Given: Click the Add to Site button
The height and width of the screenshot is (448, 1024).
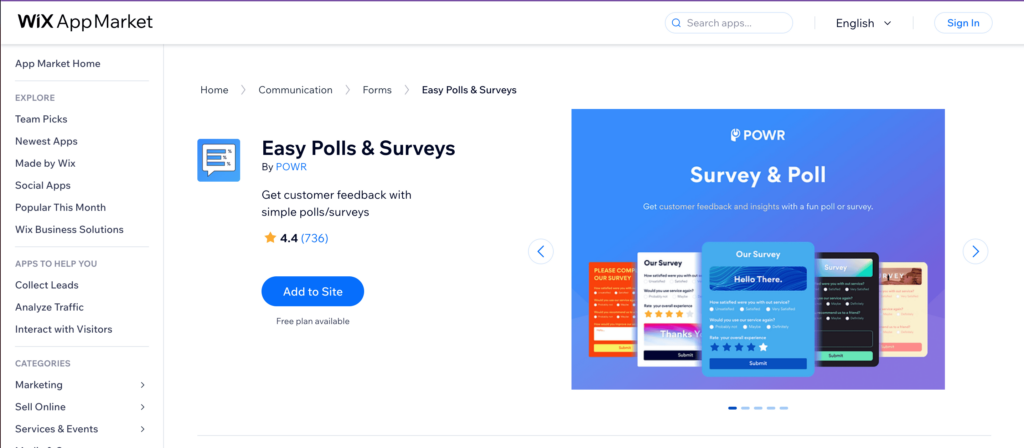Looking at the screenshot, I should [313, 291].
